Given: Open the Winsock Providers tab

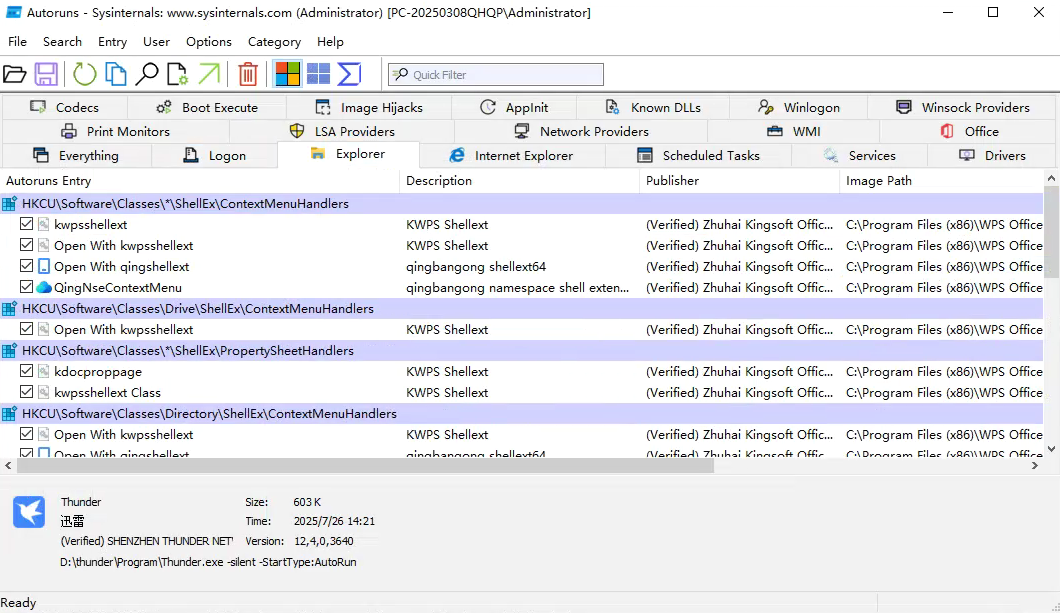Looking at the screenshot, I should pyautogui.click(x=963, y=107).
